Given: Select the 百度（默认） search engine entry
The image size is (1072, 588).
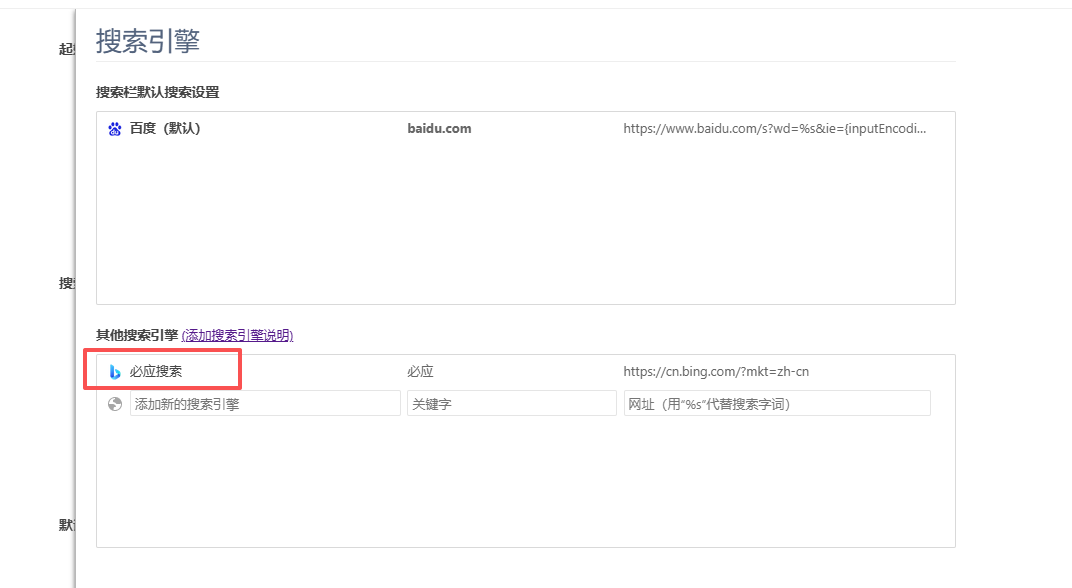Looking at the screenshot, I should click(165, 129).
